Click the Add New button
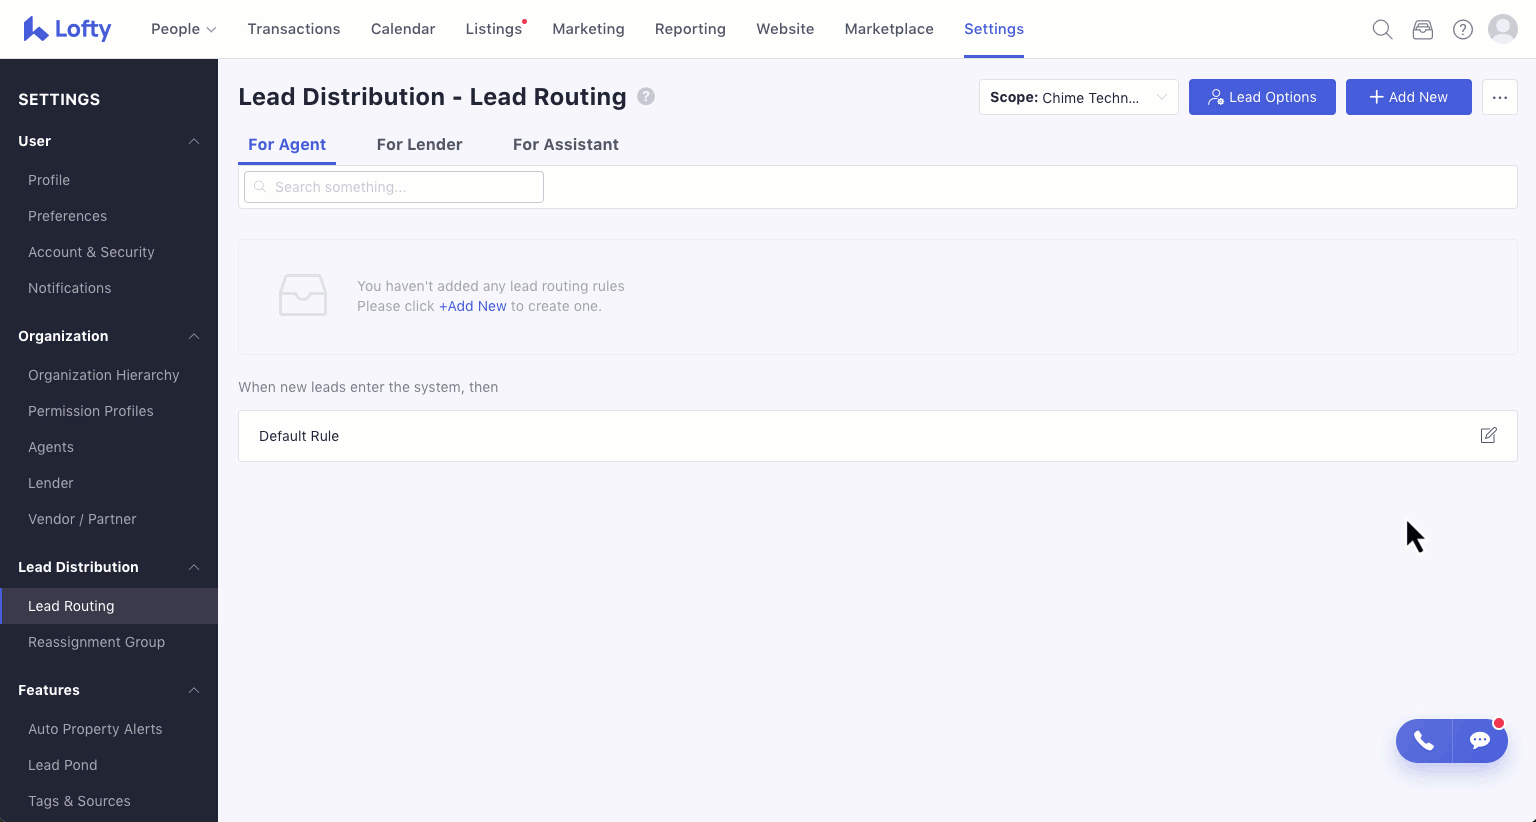 click(1408, 97)
